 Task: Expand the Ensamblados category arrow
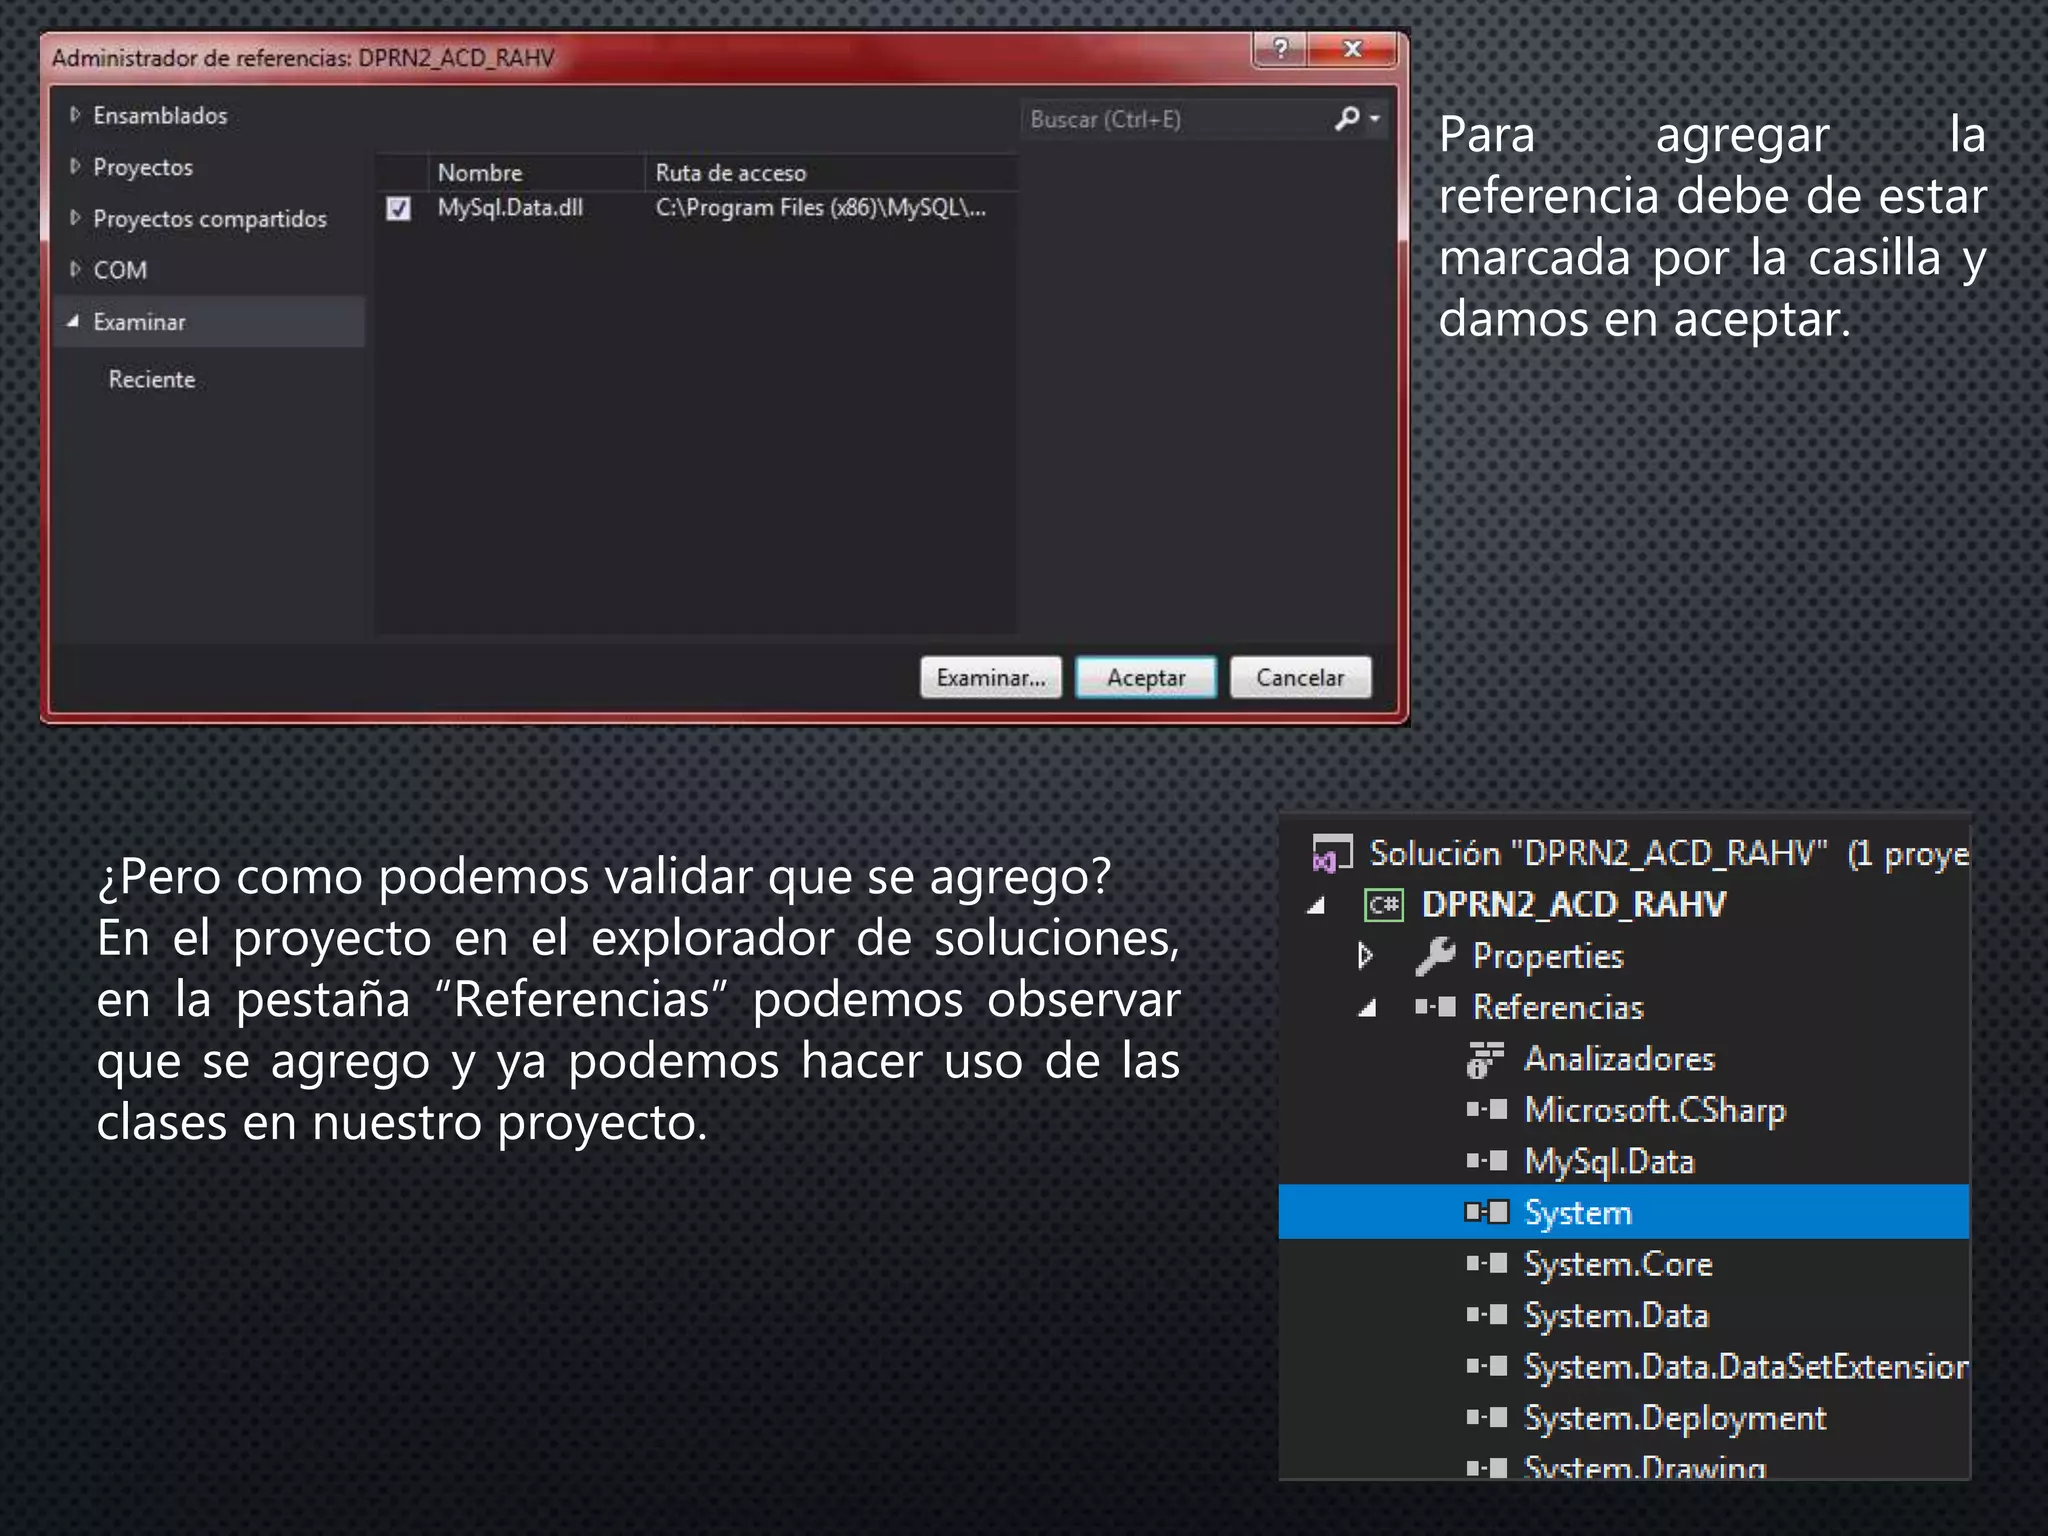click(x=75, y=115)
